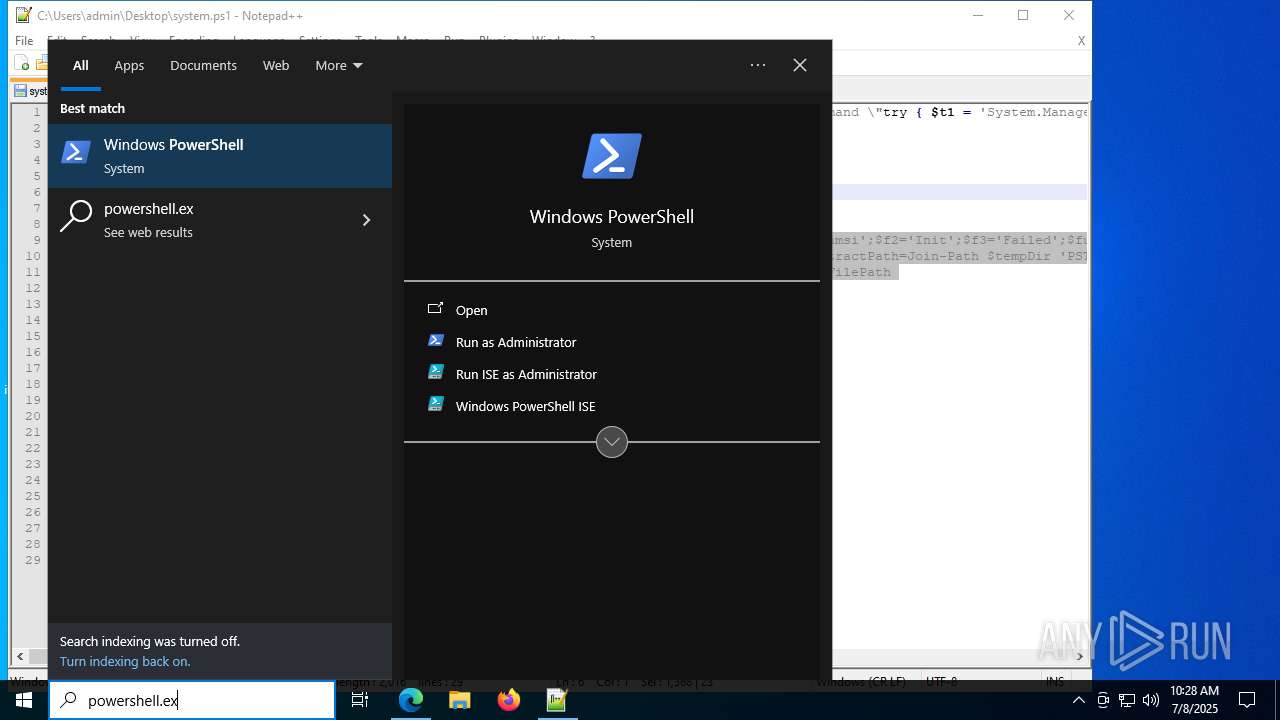This screenshot has height=720, width=1280.
Task: Expand powershell.ex web result arrow
Action: click(366, 220)
